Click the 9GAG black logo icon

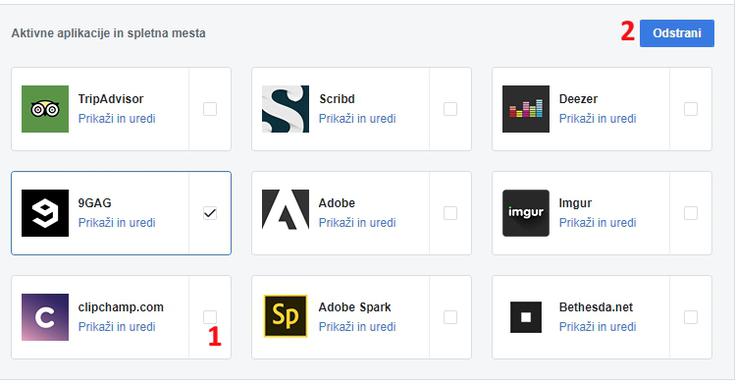tap(45, 213)
